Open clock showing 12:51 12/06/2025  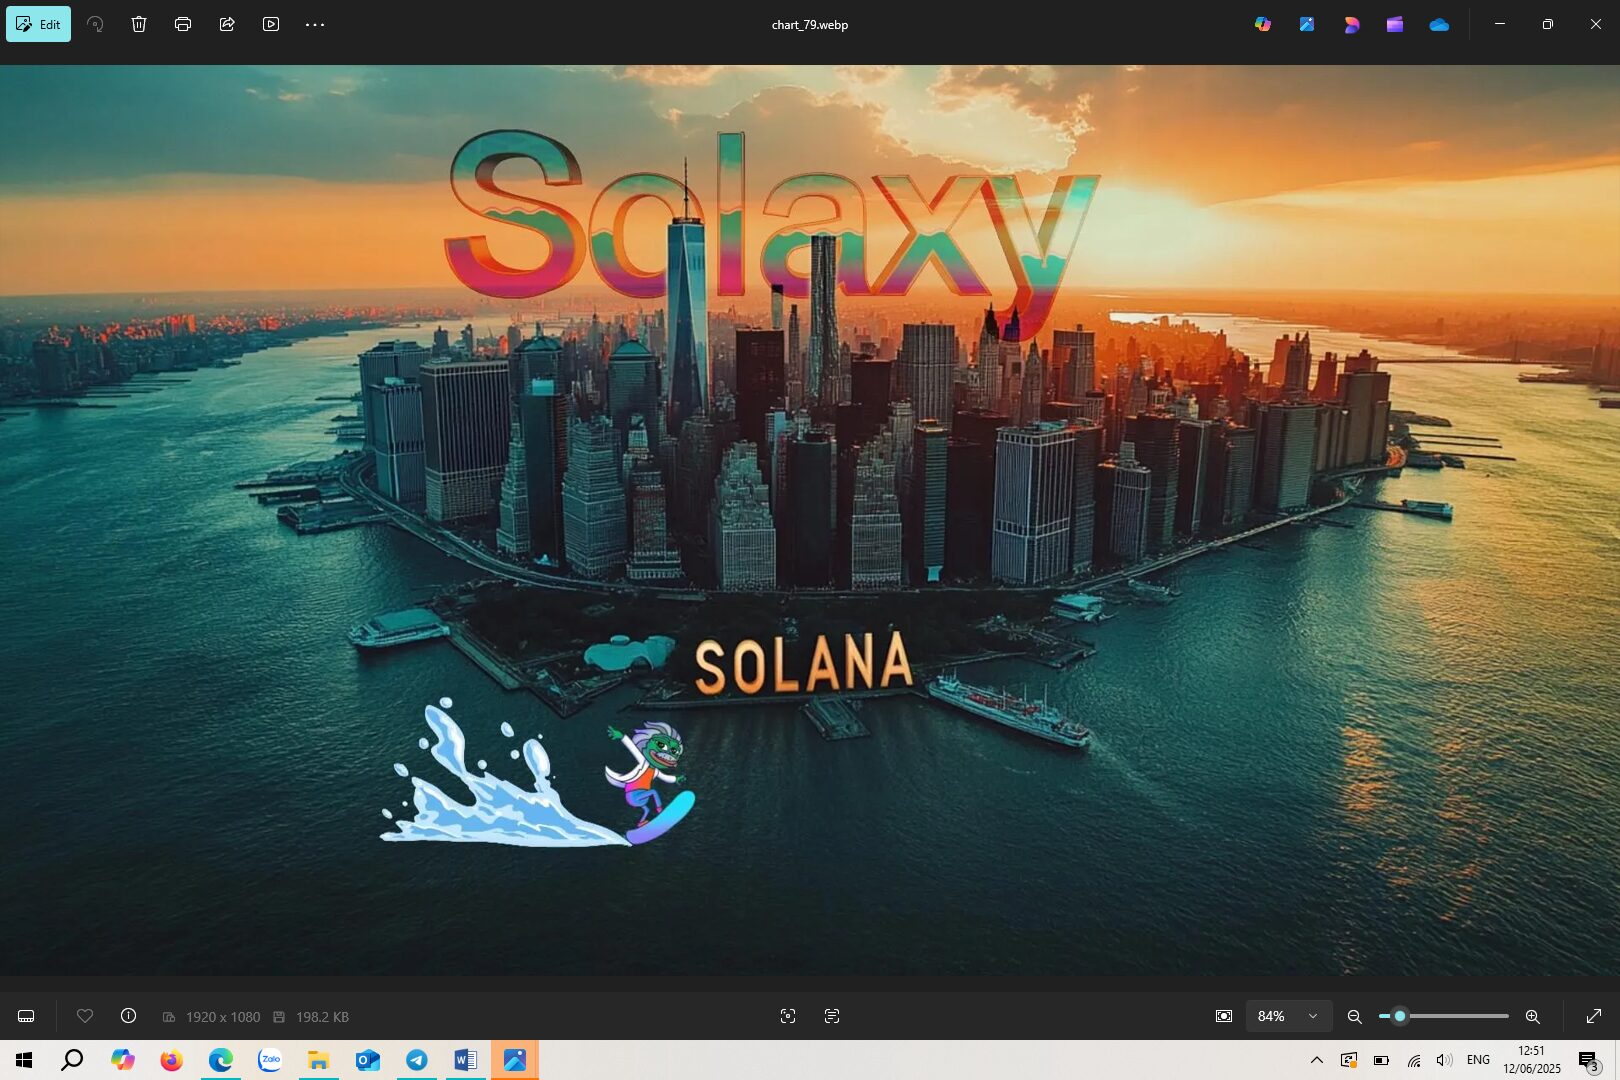1532,1060
